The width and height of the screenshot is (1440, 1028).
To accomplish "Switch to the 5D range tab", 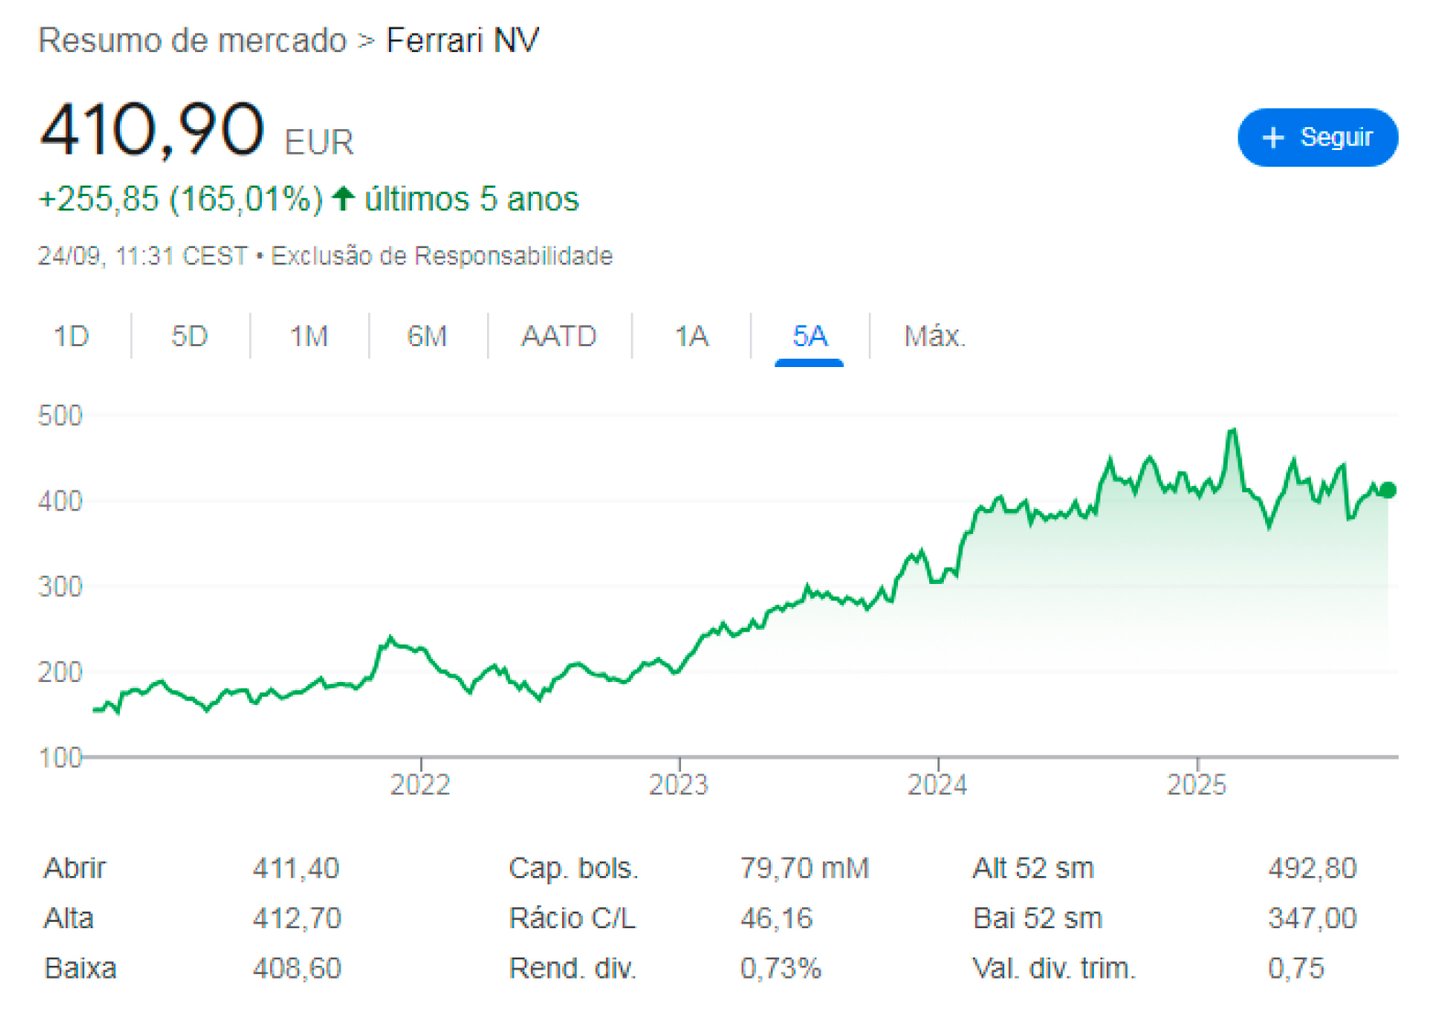I will [x=189, y=336].
